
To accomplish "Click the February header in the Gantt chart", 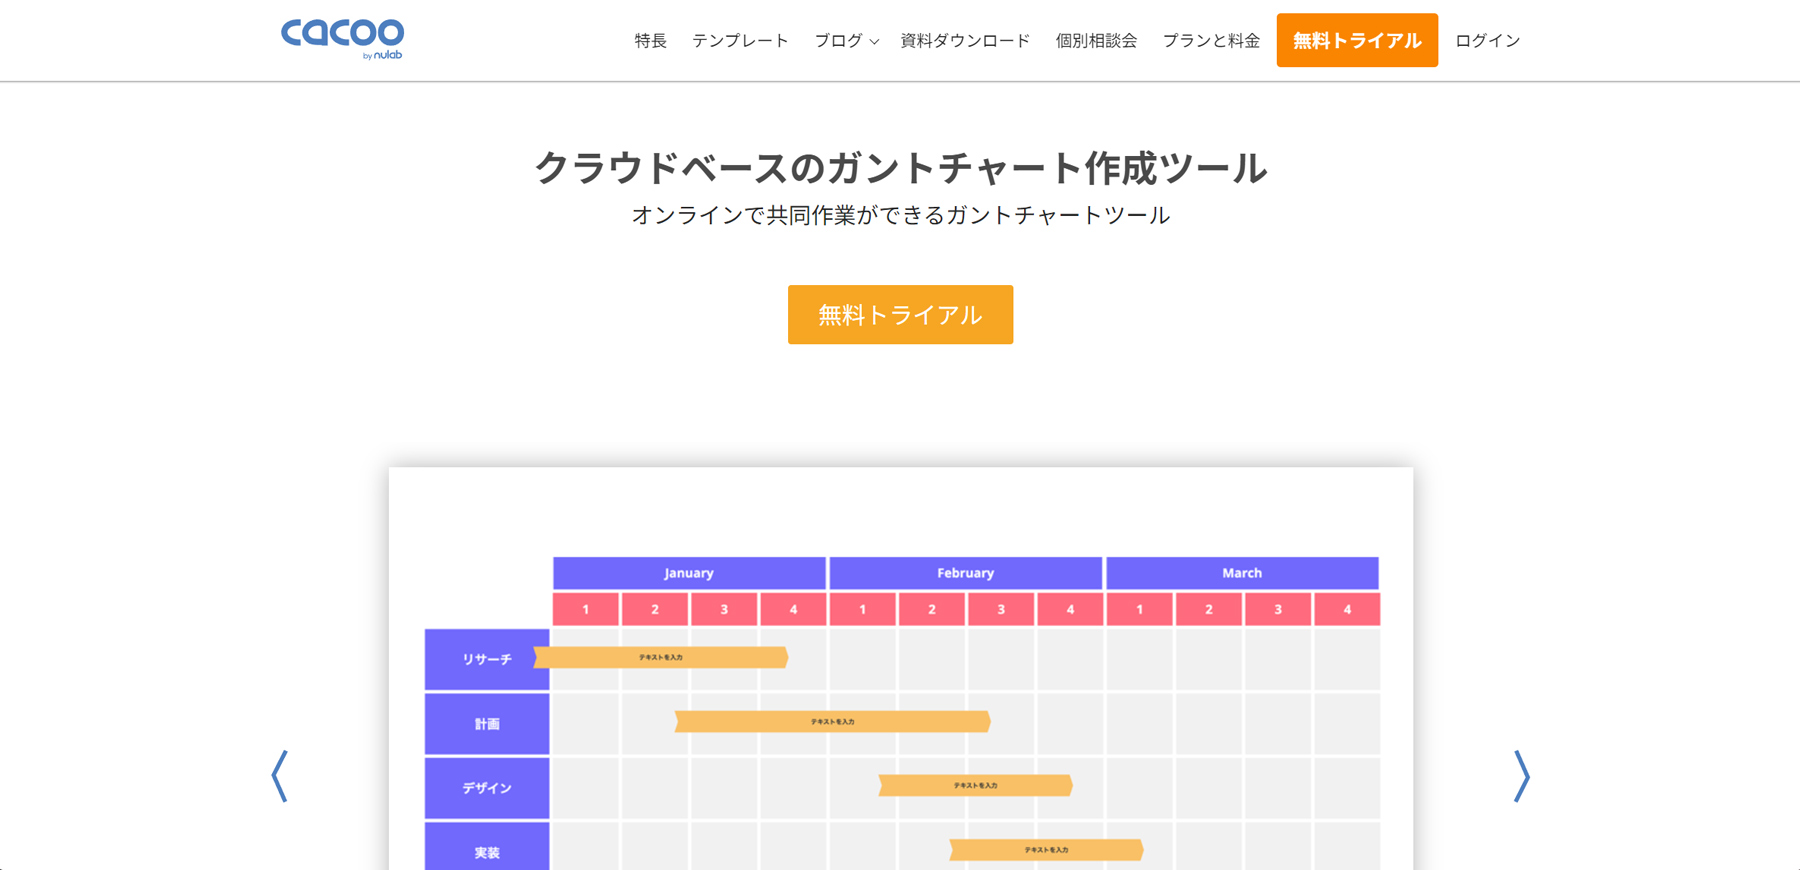I will coord(965,573).
